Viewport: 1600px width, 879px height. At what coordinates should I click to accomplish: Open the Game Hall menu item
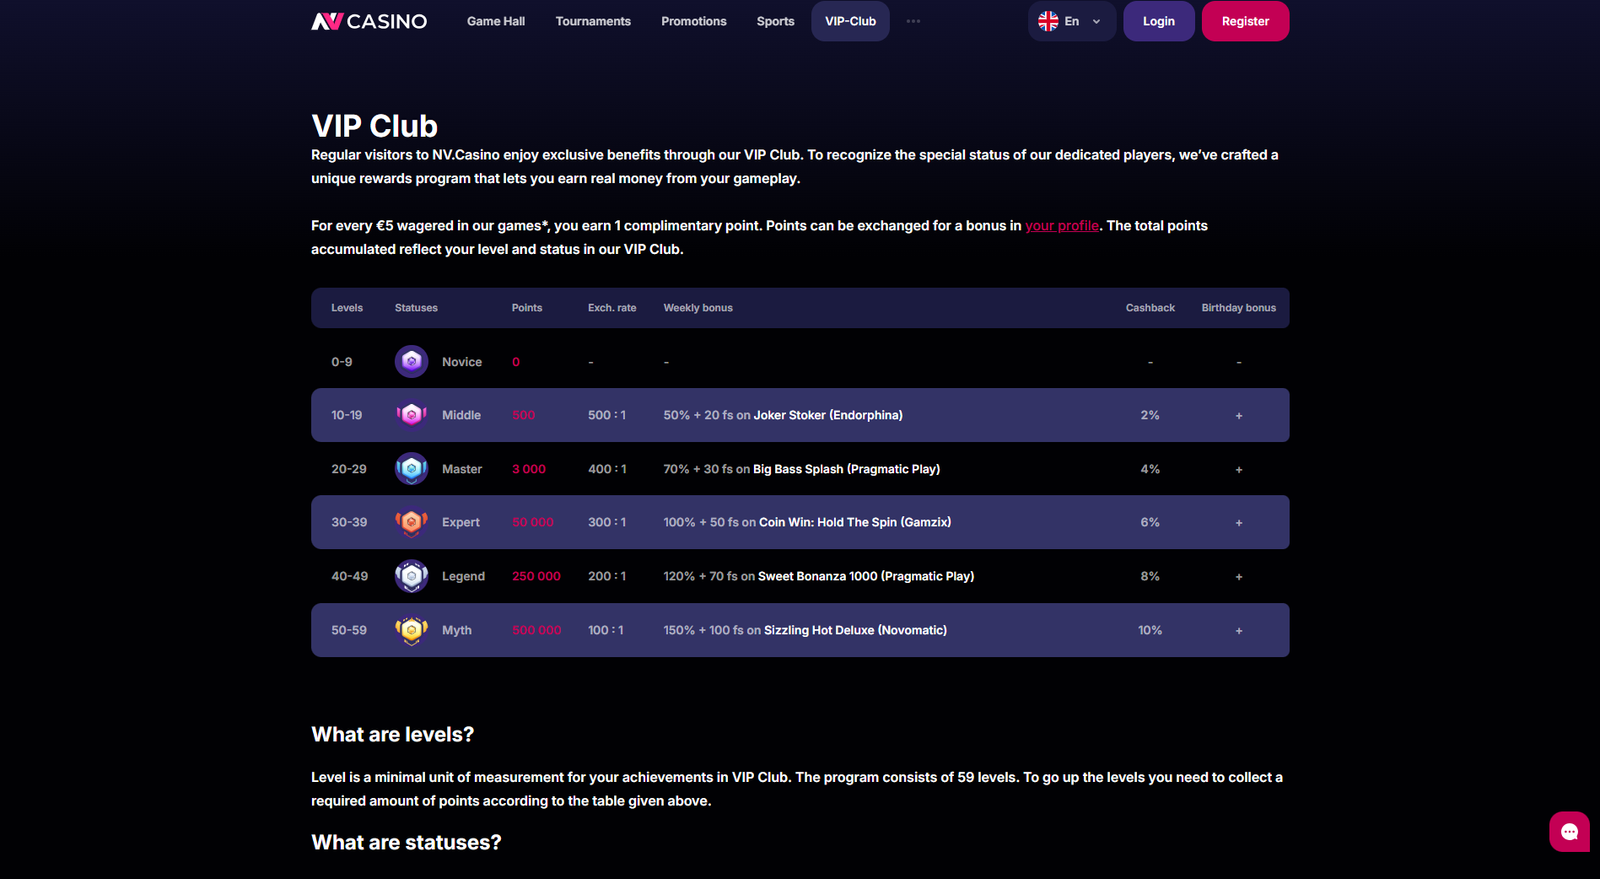pos(496,21)
